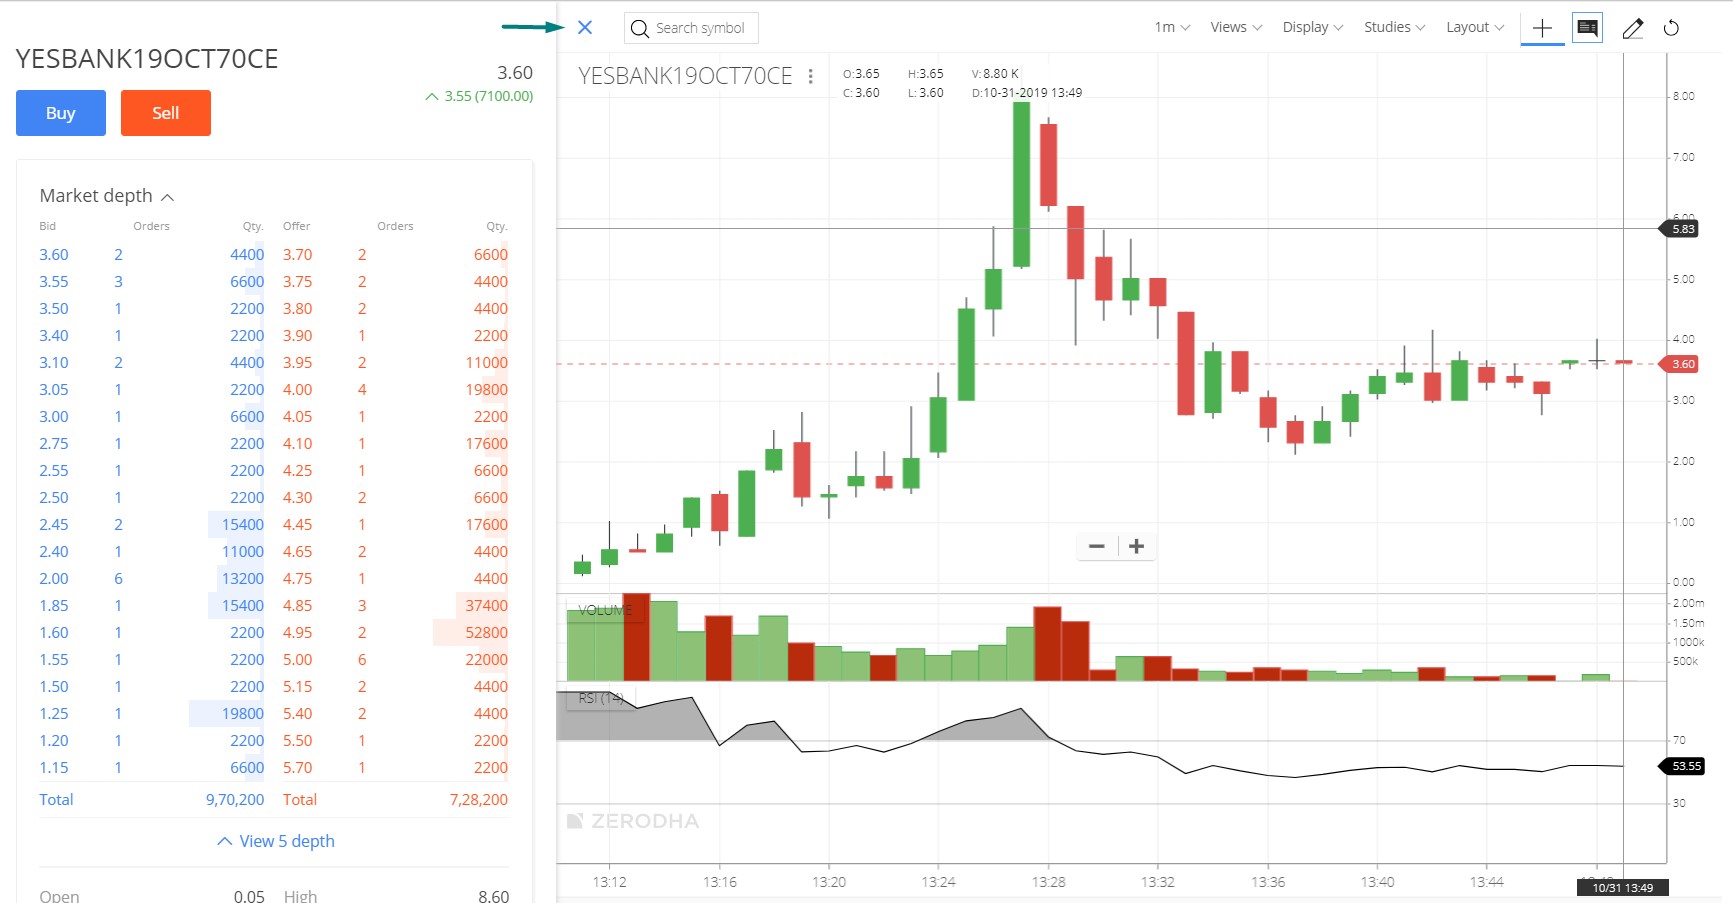Click the search magnifier icon
The width and height of the screenshot is (1733, 903).
pyautogui.click(x=640, y=28)
